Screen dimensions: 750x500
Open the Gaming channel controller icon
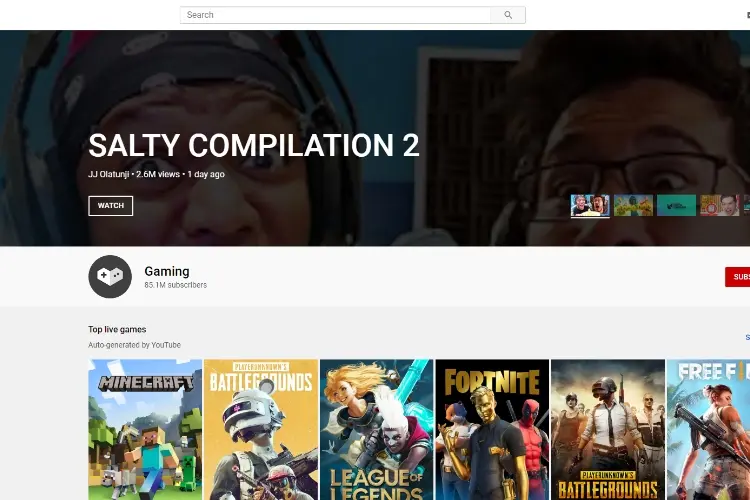pyautogui.click(x=110, y=277)
